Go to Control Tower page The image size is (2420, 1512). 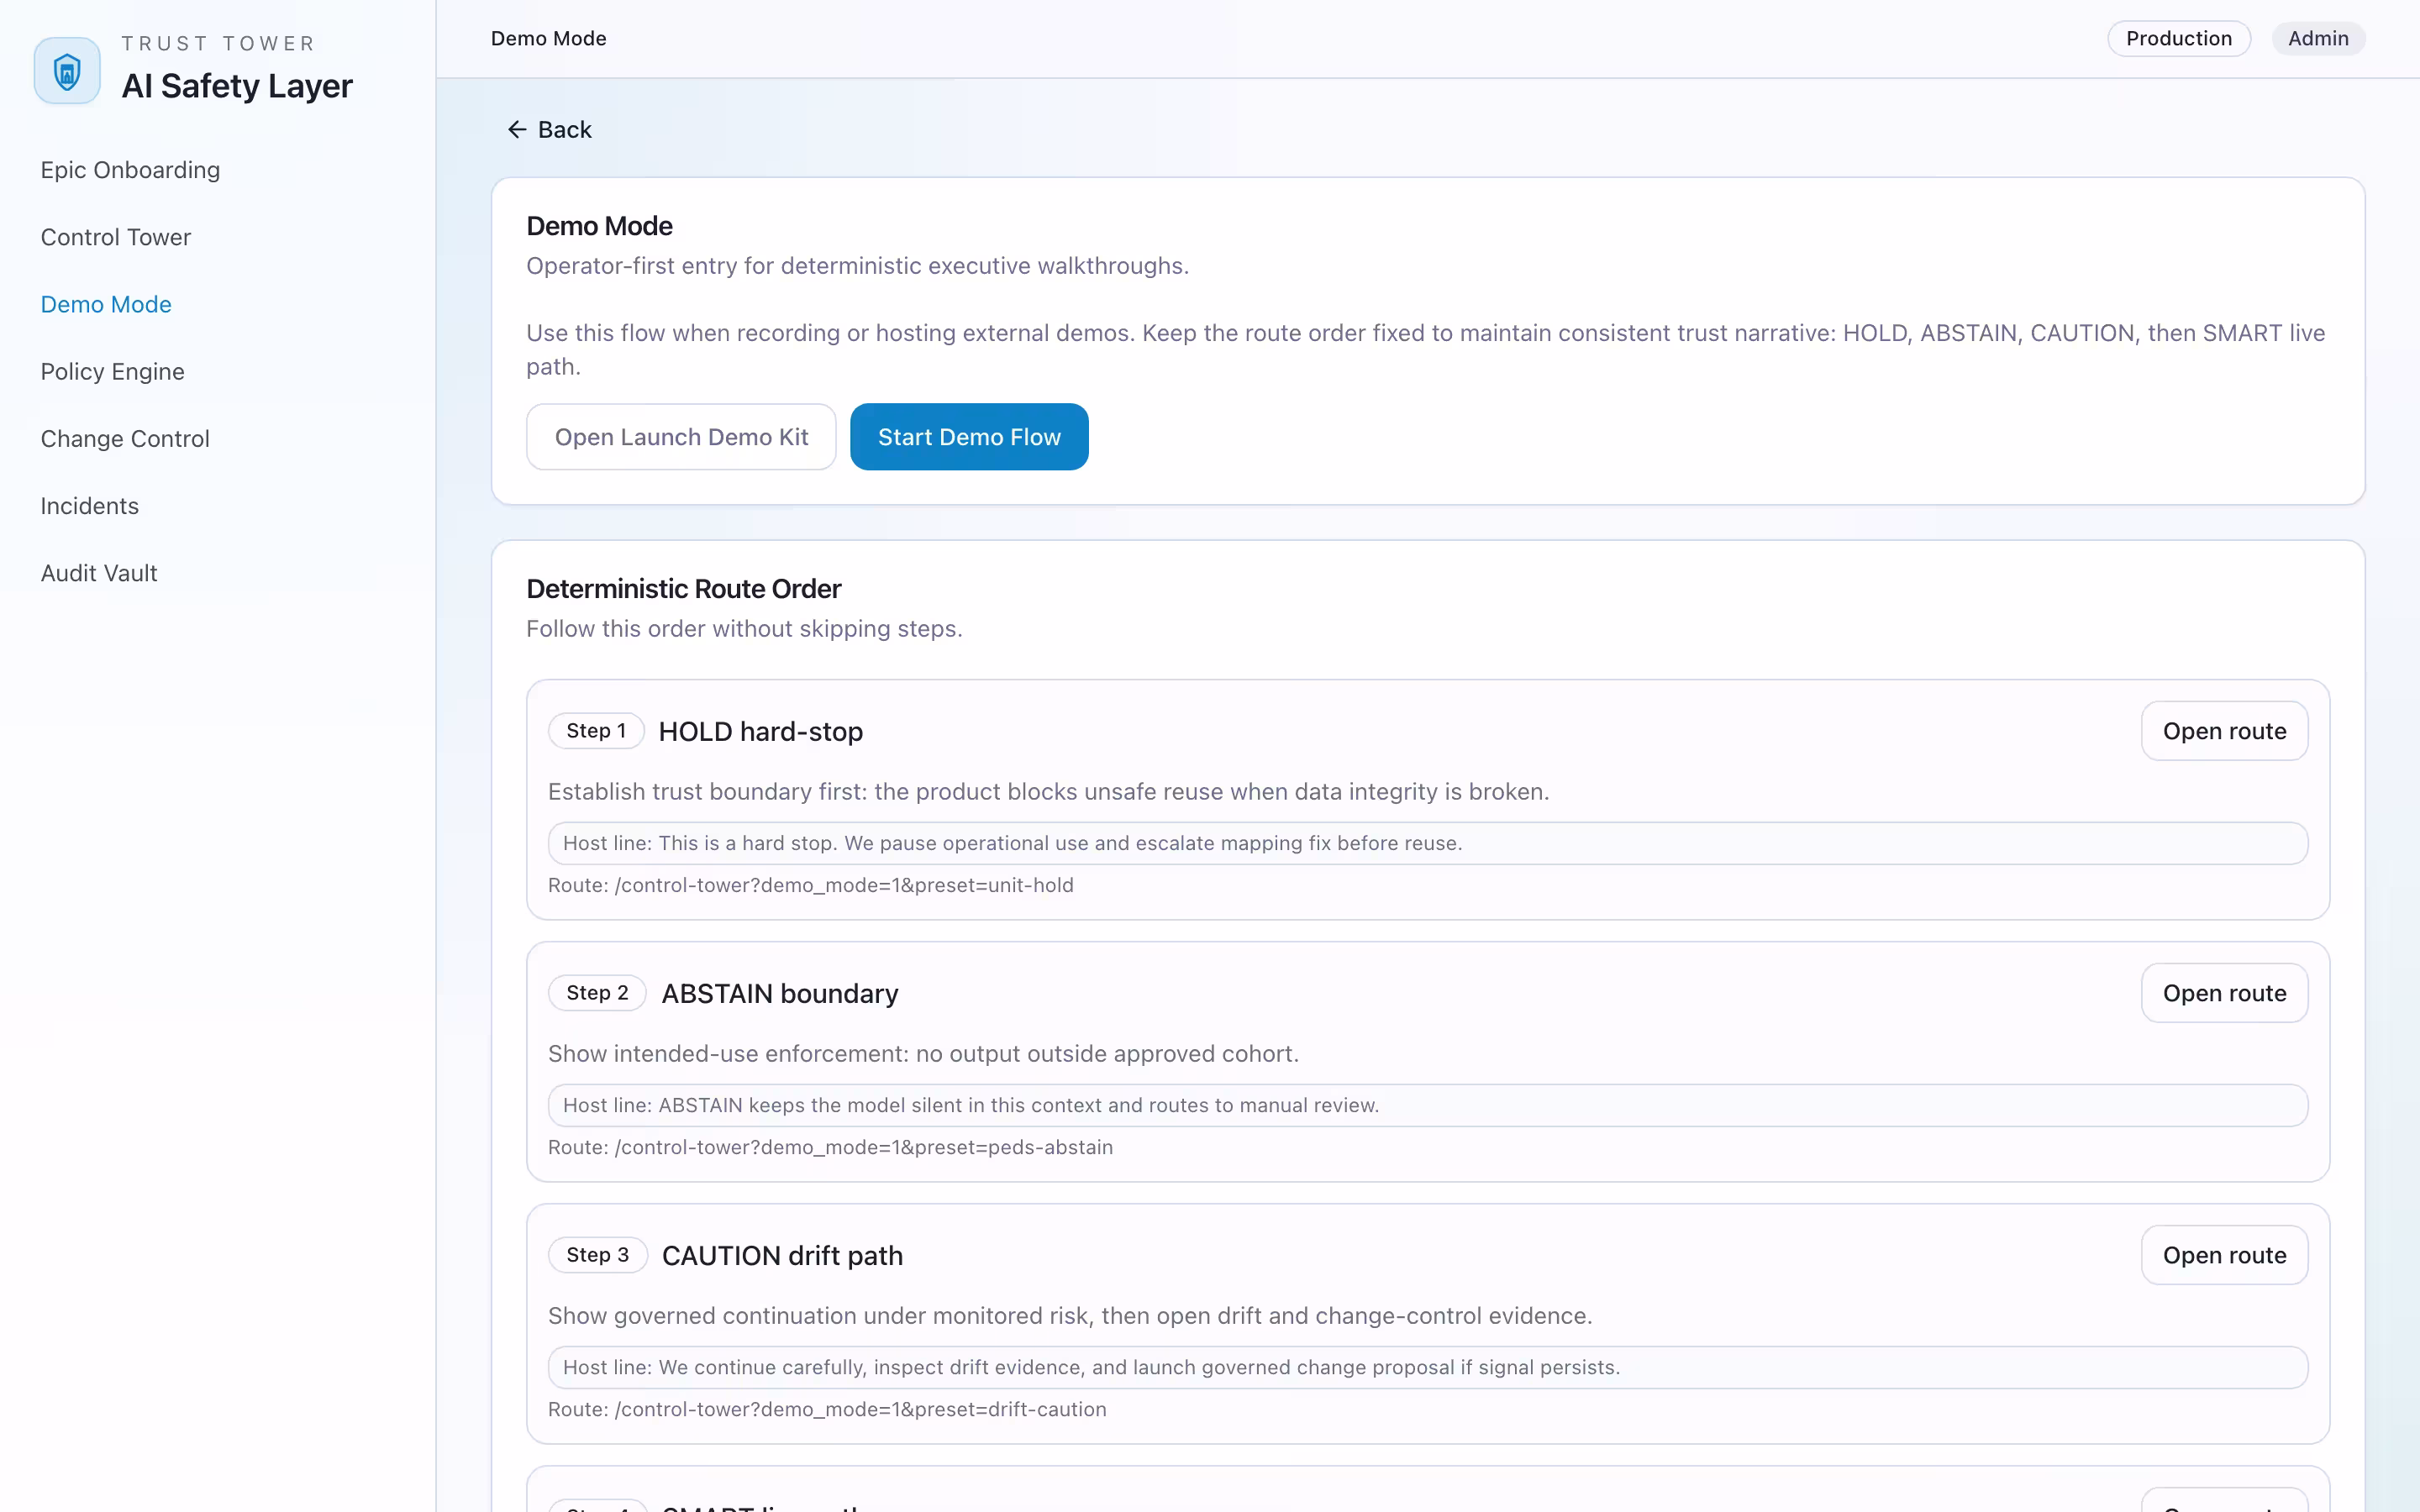(115, 237)
